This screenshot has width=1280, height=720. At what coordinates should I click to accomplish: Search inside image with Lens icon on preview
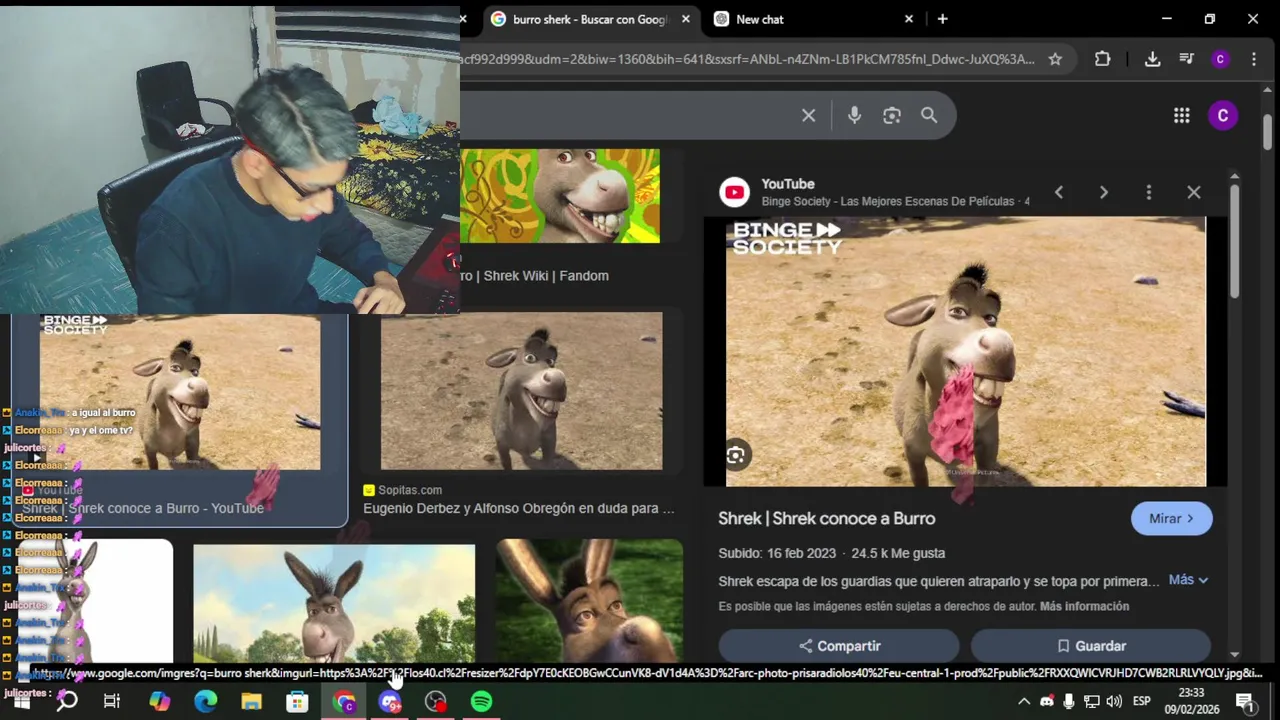[736, 455]
